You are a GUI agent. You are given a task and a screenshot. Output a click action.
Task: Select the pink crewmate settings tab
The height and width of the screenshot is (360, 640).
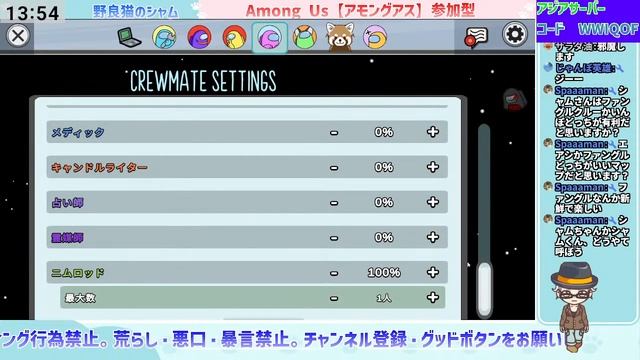[x=269, y=38]
